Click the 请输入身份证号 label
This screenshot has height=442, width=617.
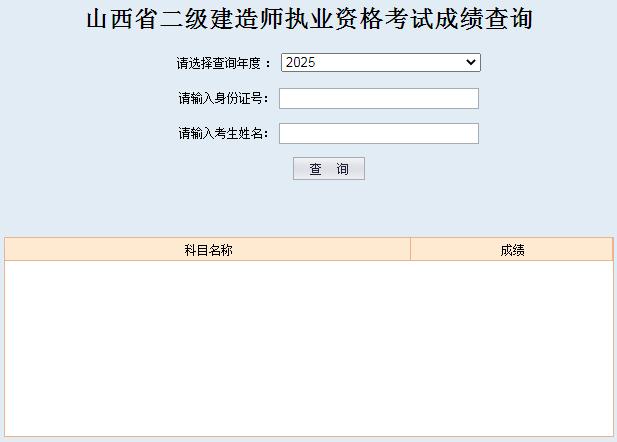[223, 98]
